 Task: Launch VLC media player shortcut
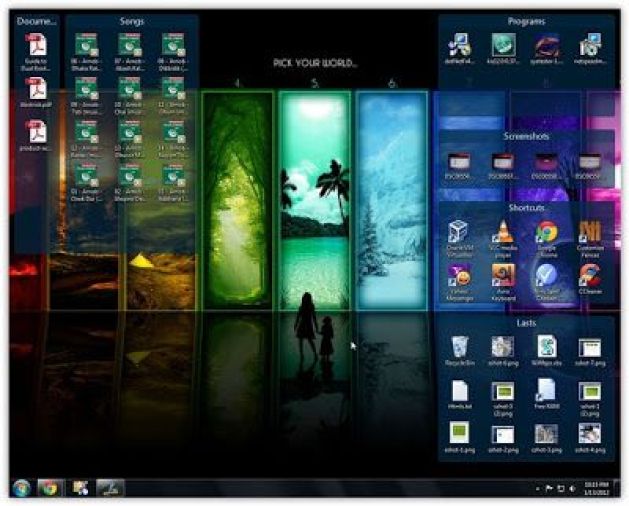pyautogui.click(x=503, y=238)
